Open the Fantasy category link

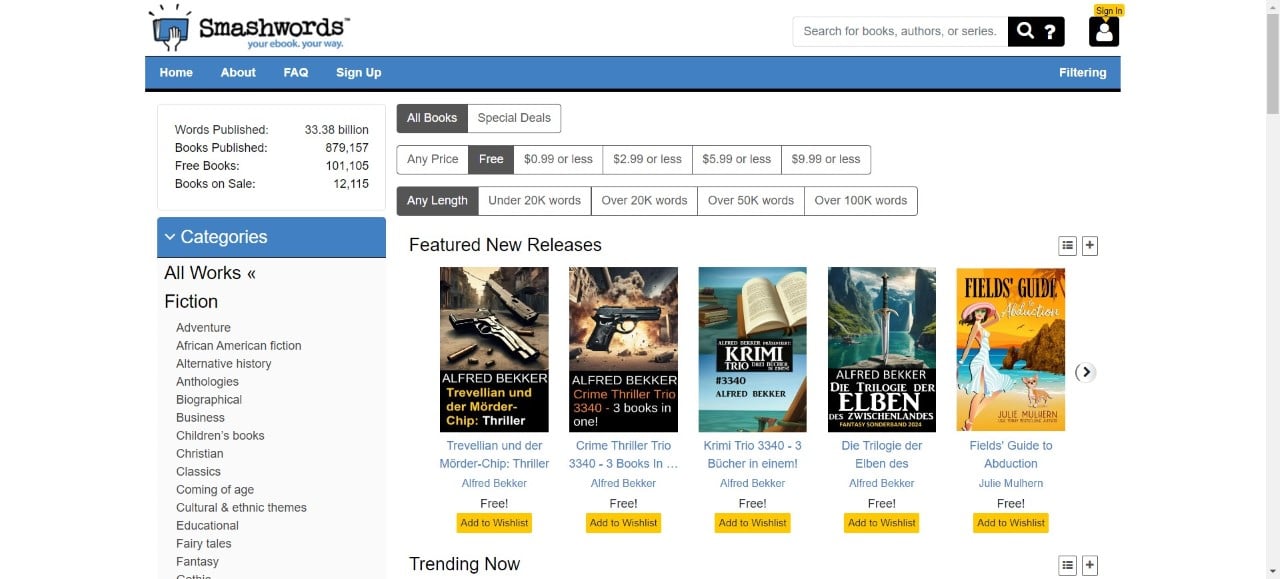tap(197, 561)
